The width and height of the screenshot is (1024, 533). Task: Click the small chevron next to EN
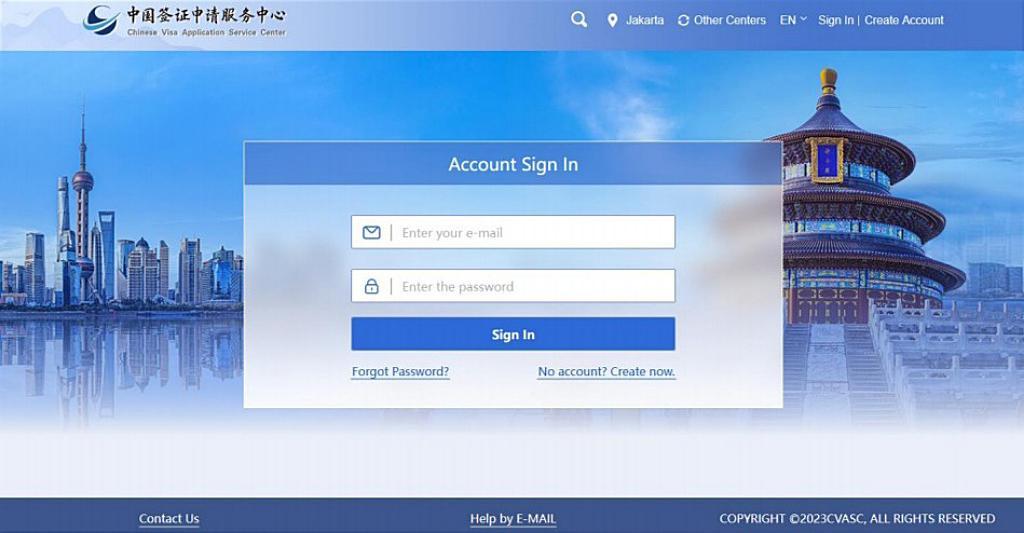pyautogui.click(x=803, y=19)
